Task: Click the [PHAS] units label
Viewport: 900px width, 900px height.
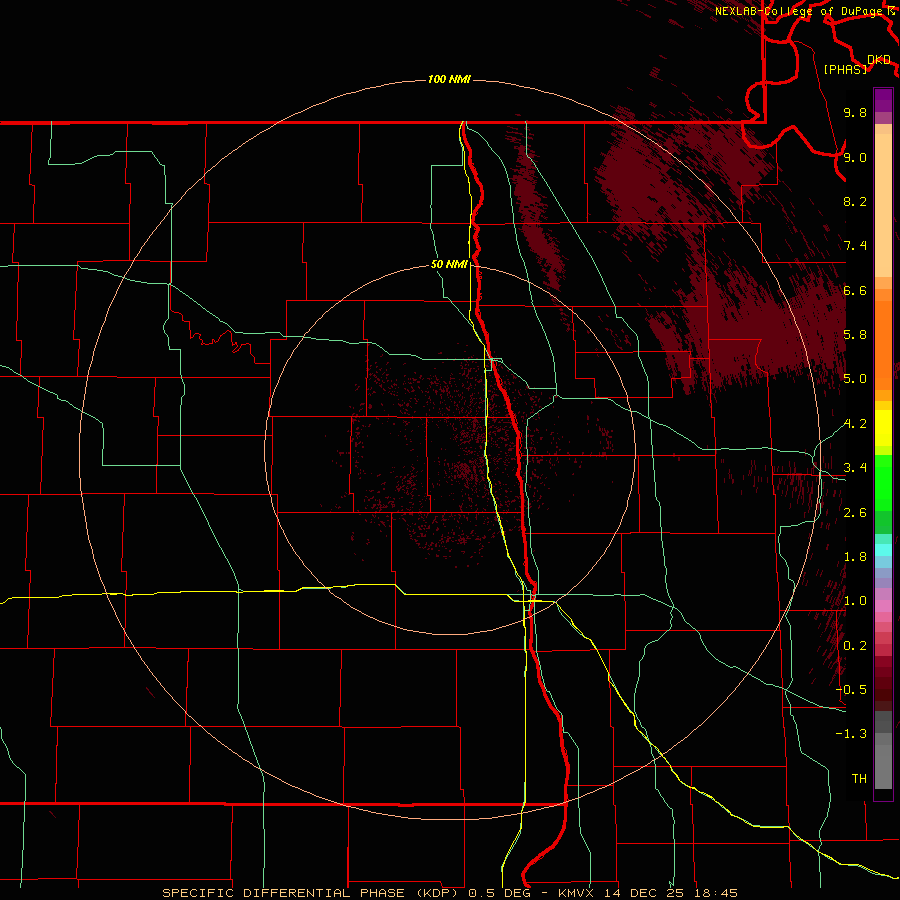Action: coord(845,69)
